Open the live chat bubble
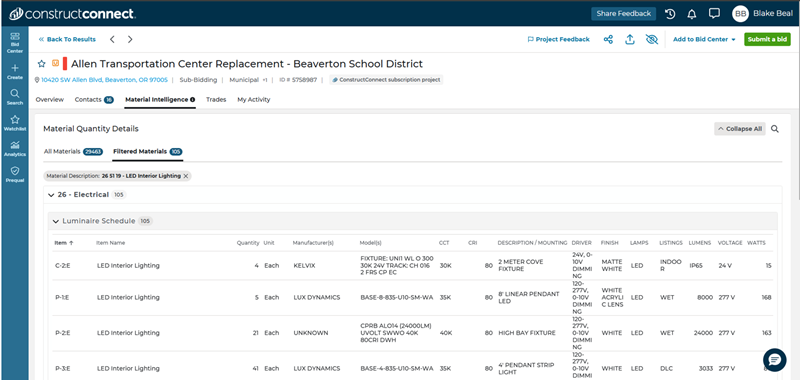This screenshot has height=380, width=800. (774, 360)
